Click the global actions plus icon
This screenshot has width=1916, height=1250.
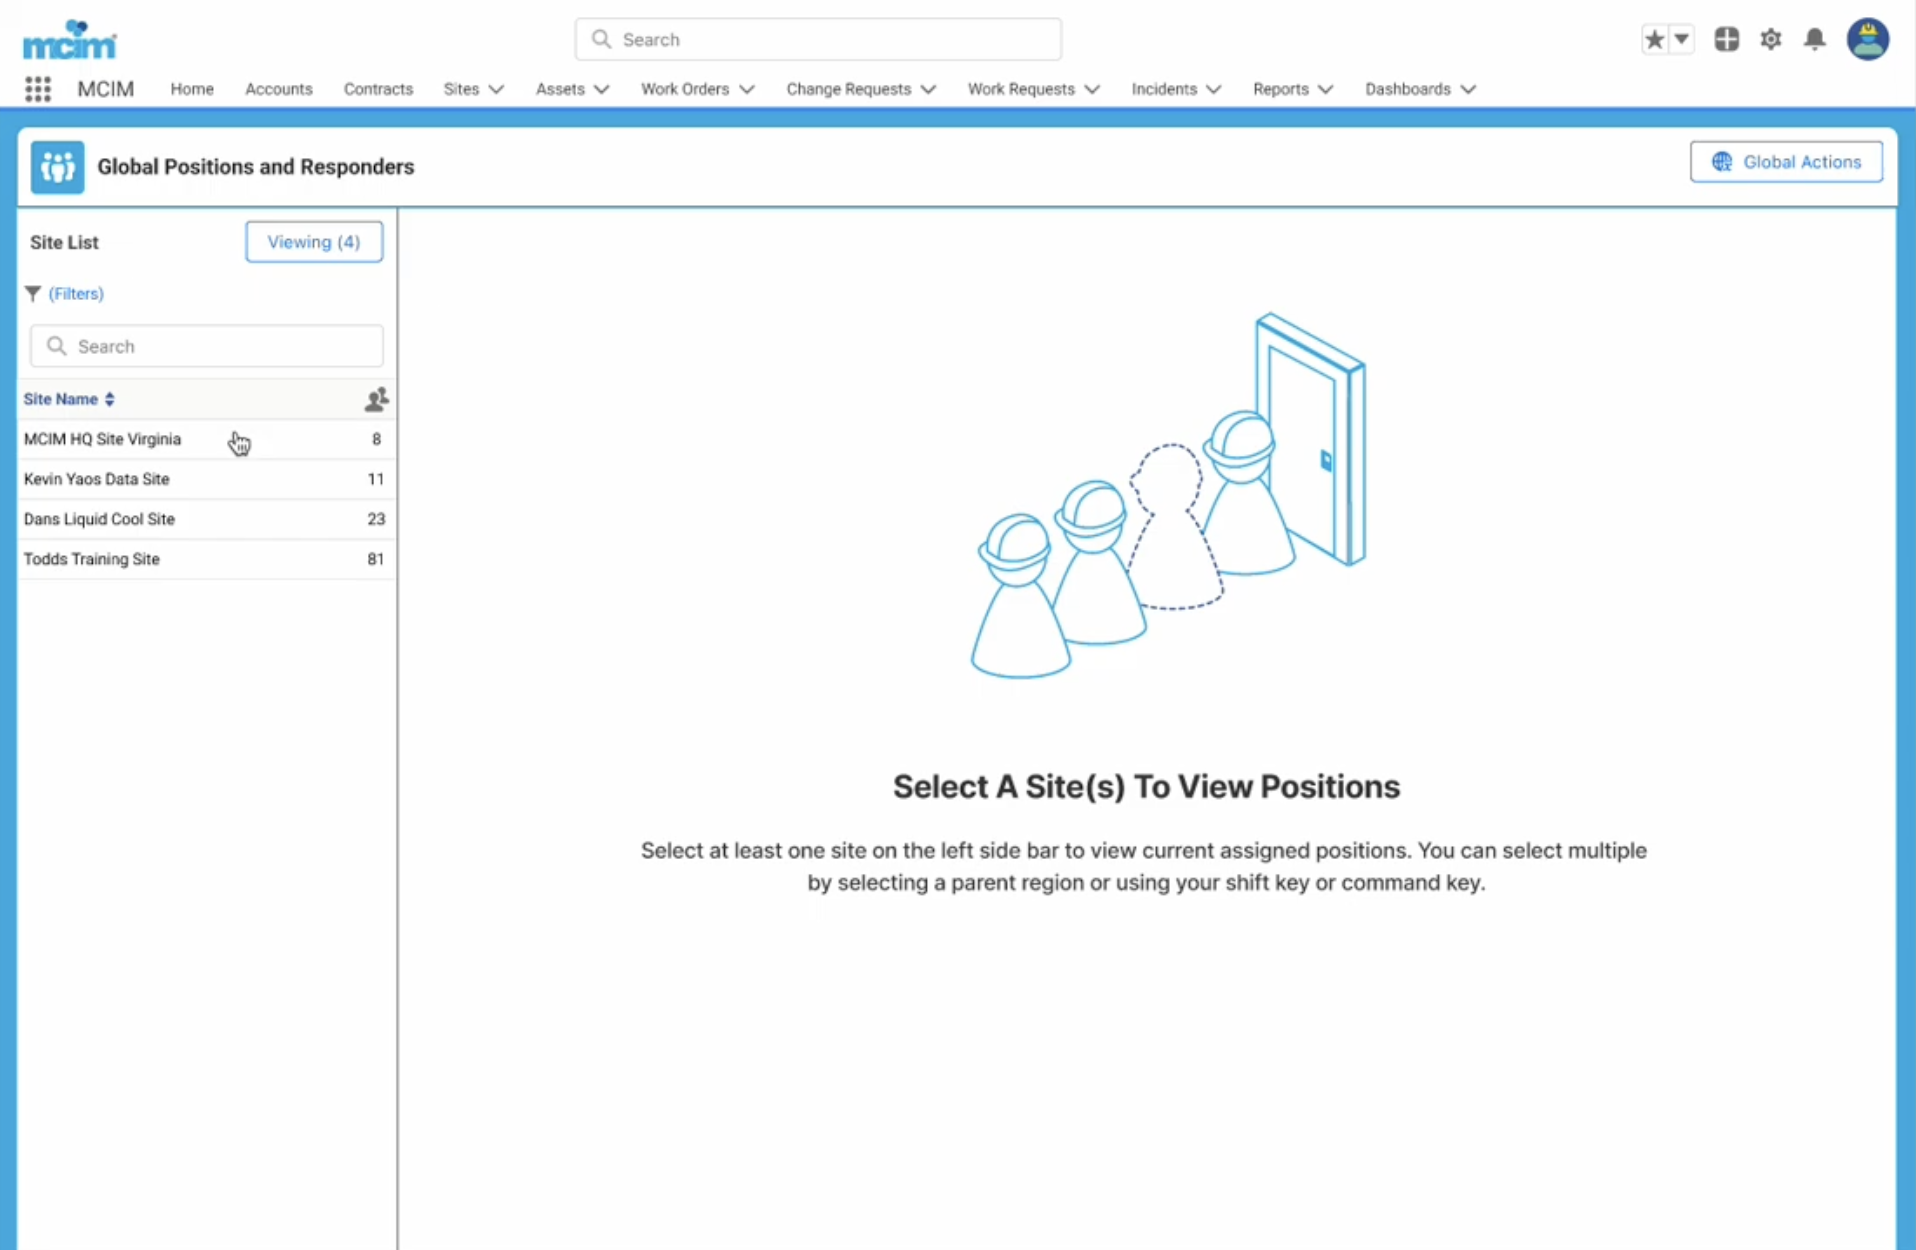[1727, 39]
